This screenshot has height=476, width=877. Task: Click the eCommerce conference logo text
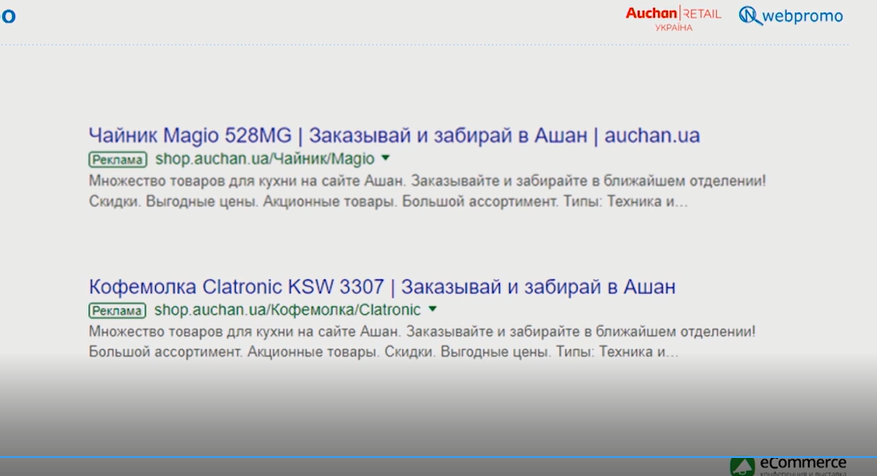[802, 464]
